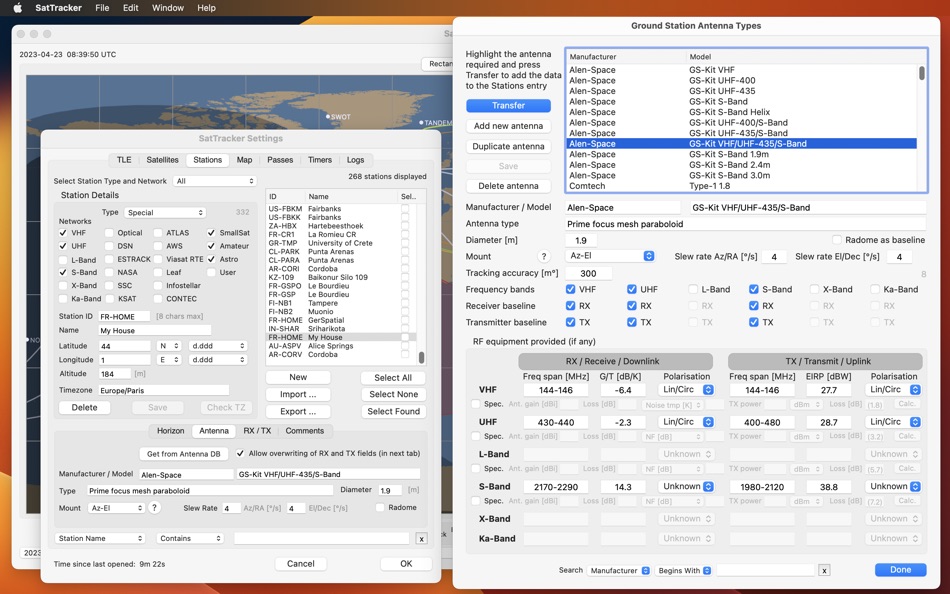Click the Select All button

(x=393, y=378)
